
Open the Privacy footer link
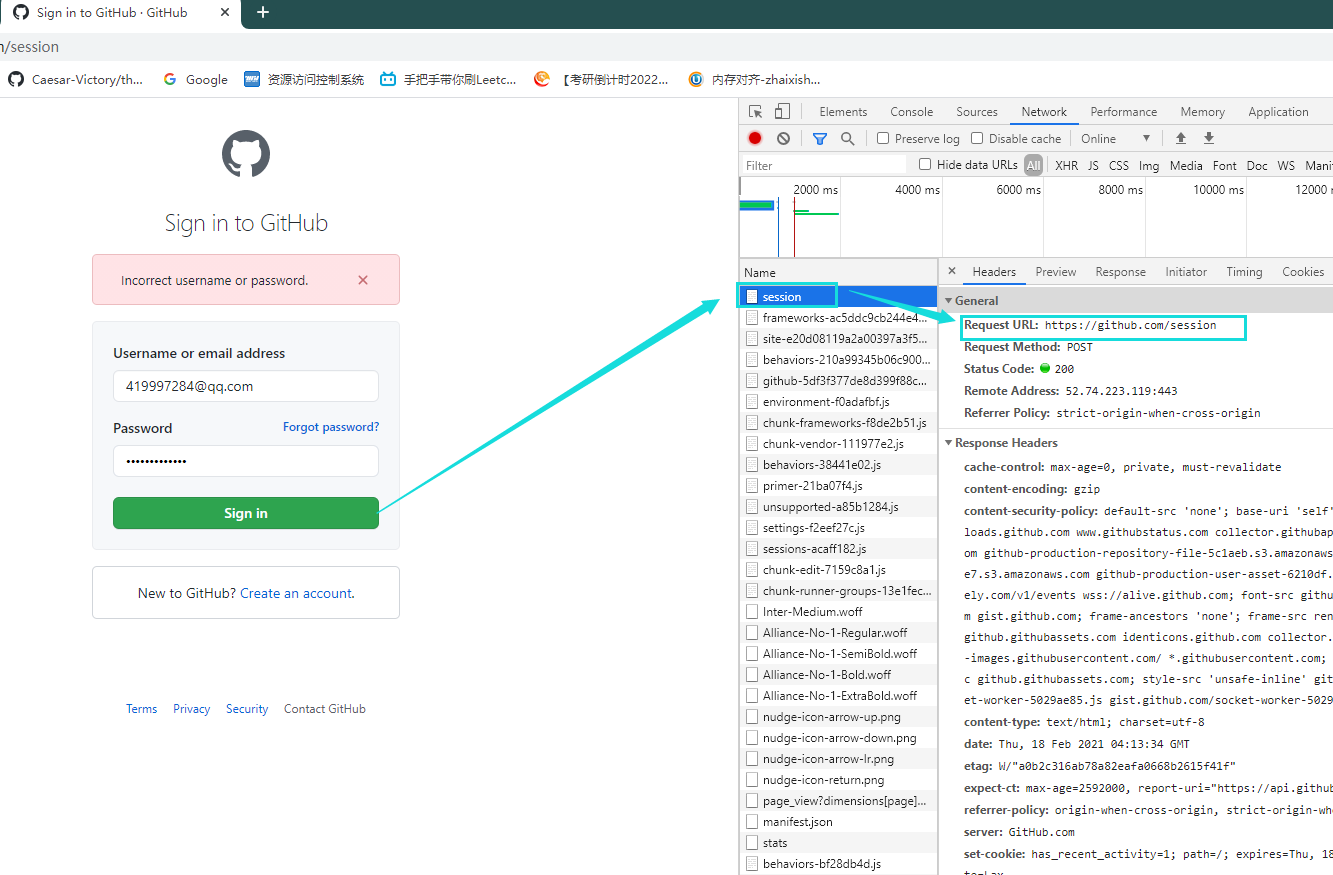click(191, 709)
